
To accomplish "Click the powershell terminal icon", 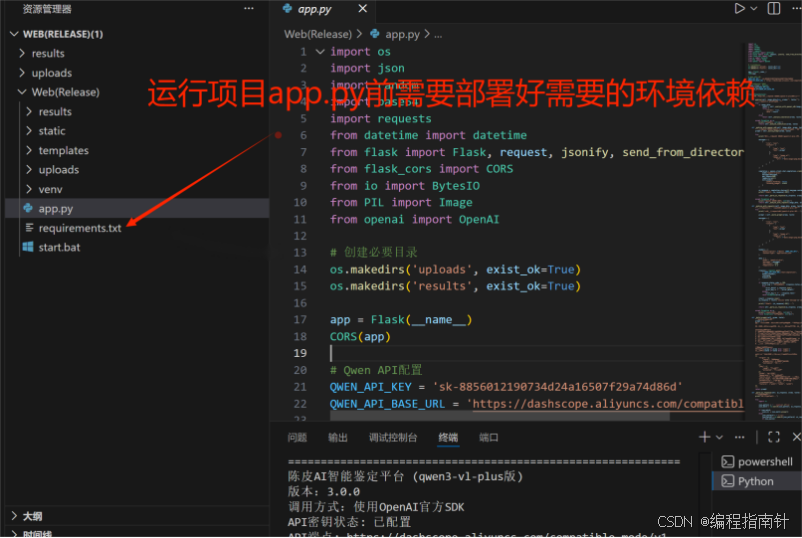I will [x=727, y=462].
